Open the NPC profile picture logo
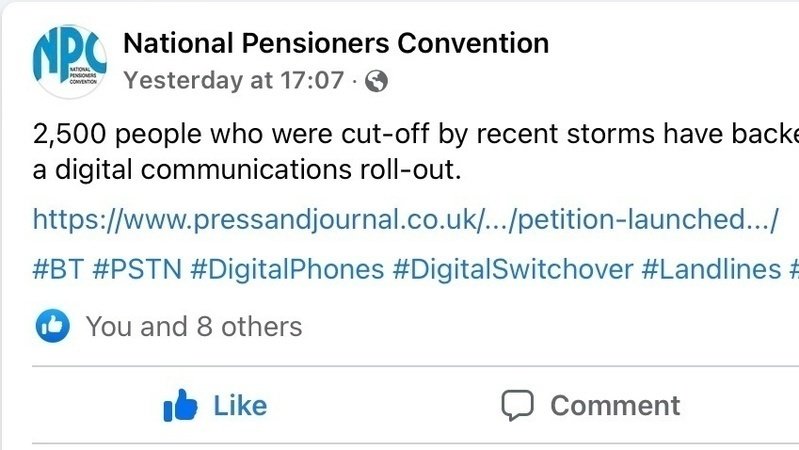 (69, 59)
